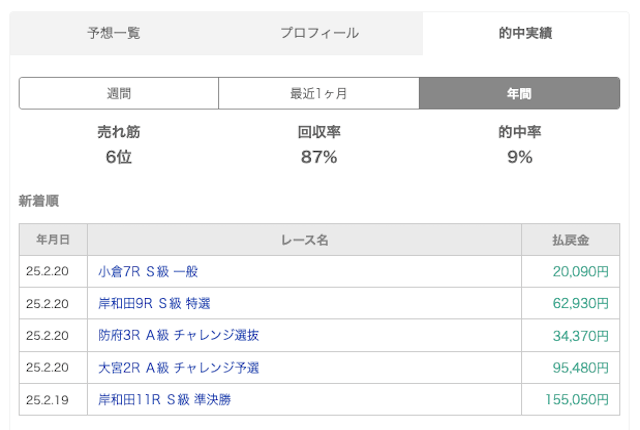Click the 払戻金 column header
Screen dimensions: 640x430
coord(570,240)
